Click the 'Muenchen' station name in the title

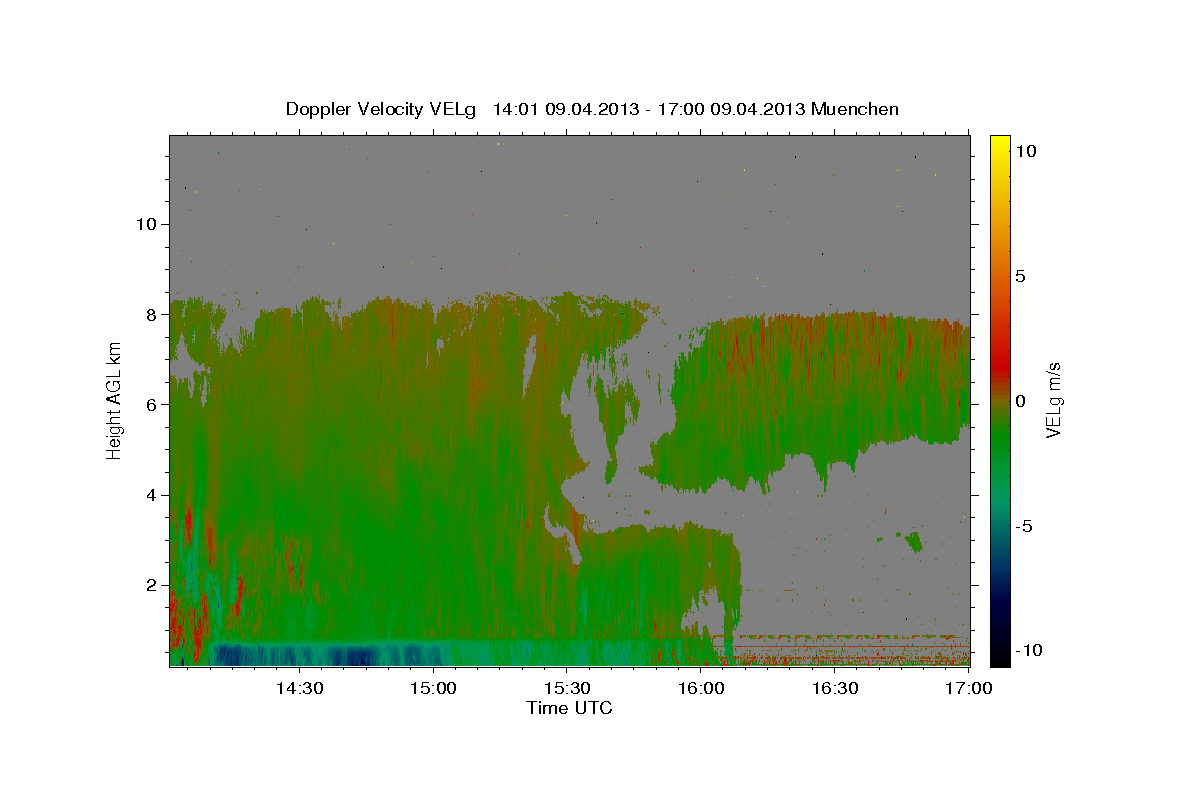[856, 109]
